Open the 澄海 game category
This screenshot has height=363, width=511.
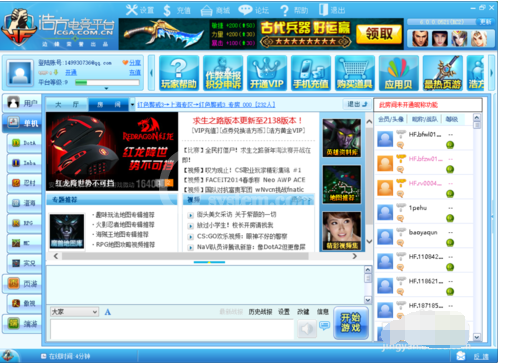pos(24,203)
